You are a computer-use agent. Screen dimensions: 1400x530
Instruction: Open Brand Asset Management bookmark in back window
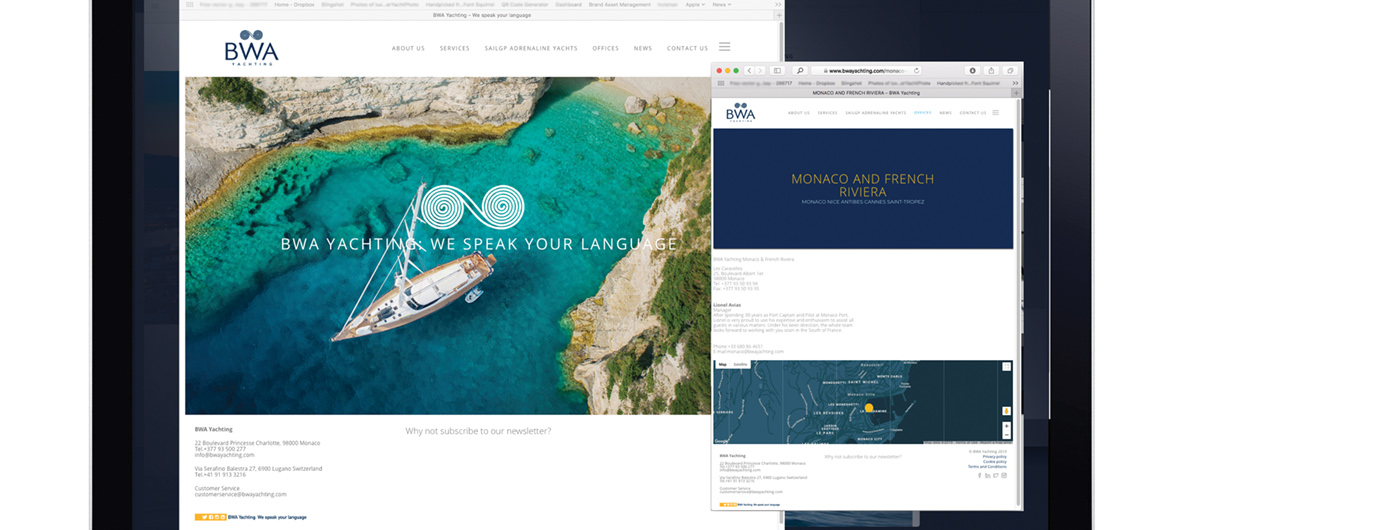(x=620, y=5)
